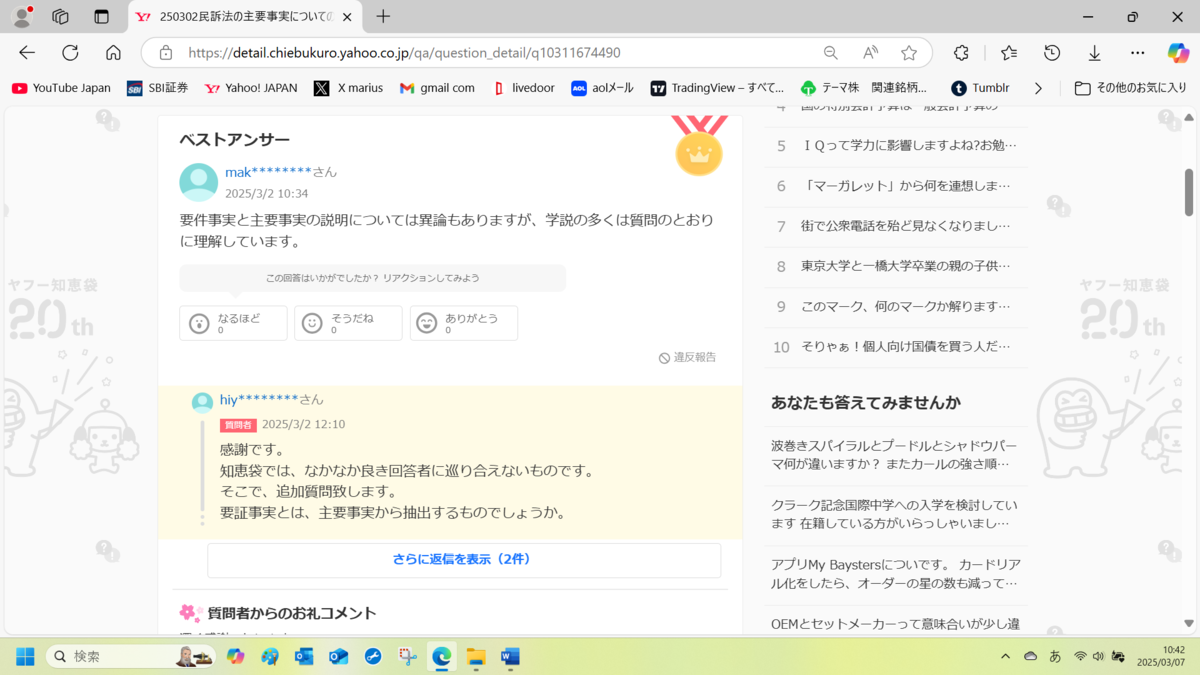
Task: Open mak******** answerer profile avatar
Action: click(x=199, y=182)
